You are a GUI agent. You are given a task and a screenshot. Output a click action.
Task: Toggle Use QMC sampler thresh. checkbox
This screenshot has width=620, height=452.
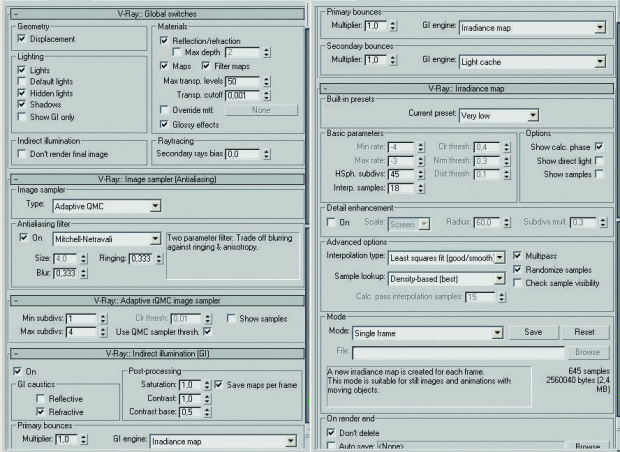click(207, 331)
